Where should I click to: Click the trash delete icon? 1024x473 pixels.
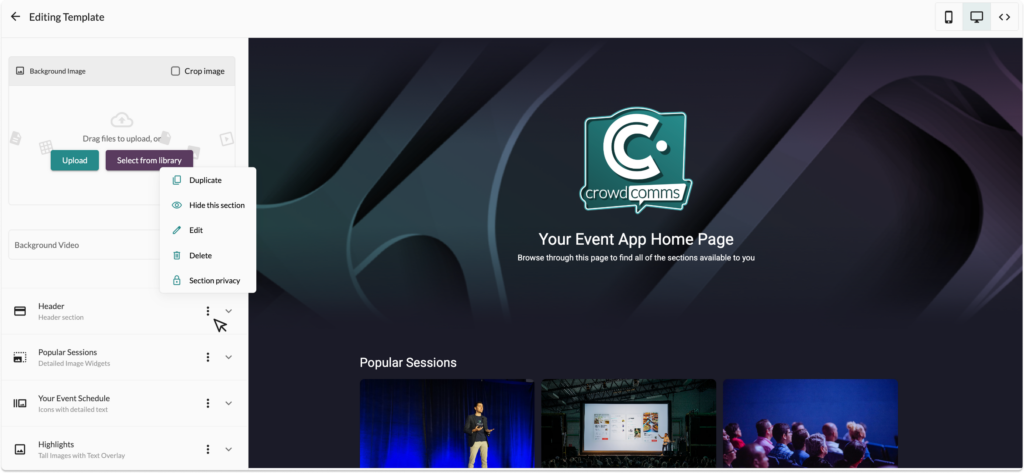176,255
